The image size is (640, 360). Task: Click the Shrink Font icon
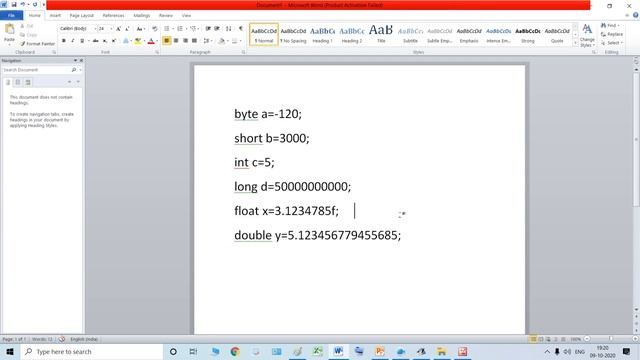click(127, 29)
